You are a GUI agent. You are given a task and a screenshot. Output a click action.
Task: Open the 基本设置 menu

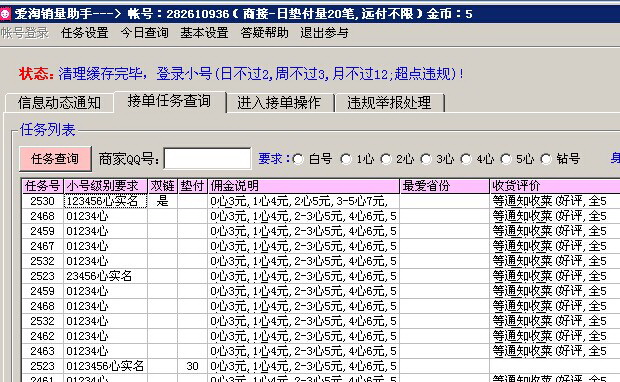click(x=204, y=33)
